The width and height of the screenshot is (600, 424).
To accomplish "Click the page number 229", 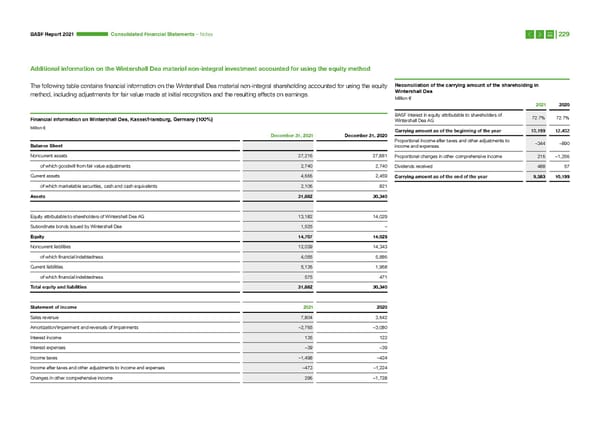I will tap(564, 34).
